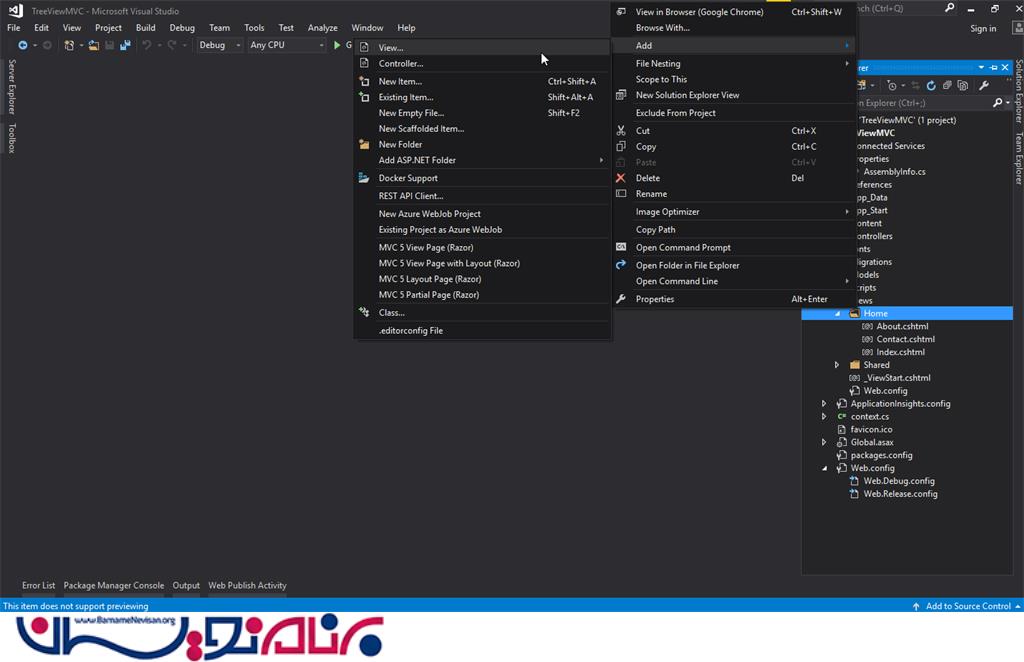This screenshot has height=662, width=1024.
Task: Open the Solution Explorer search options dropdown arrow
Action: 1008,102
